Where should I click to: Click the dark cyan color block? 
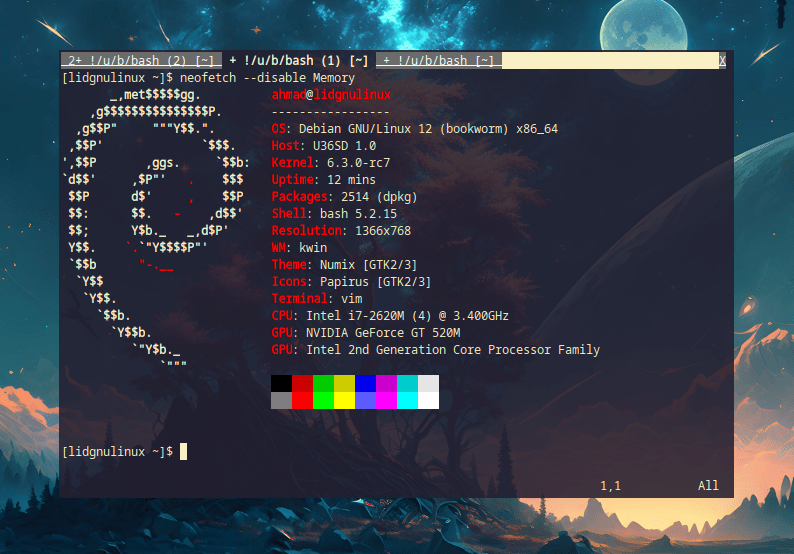[407, 383]
